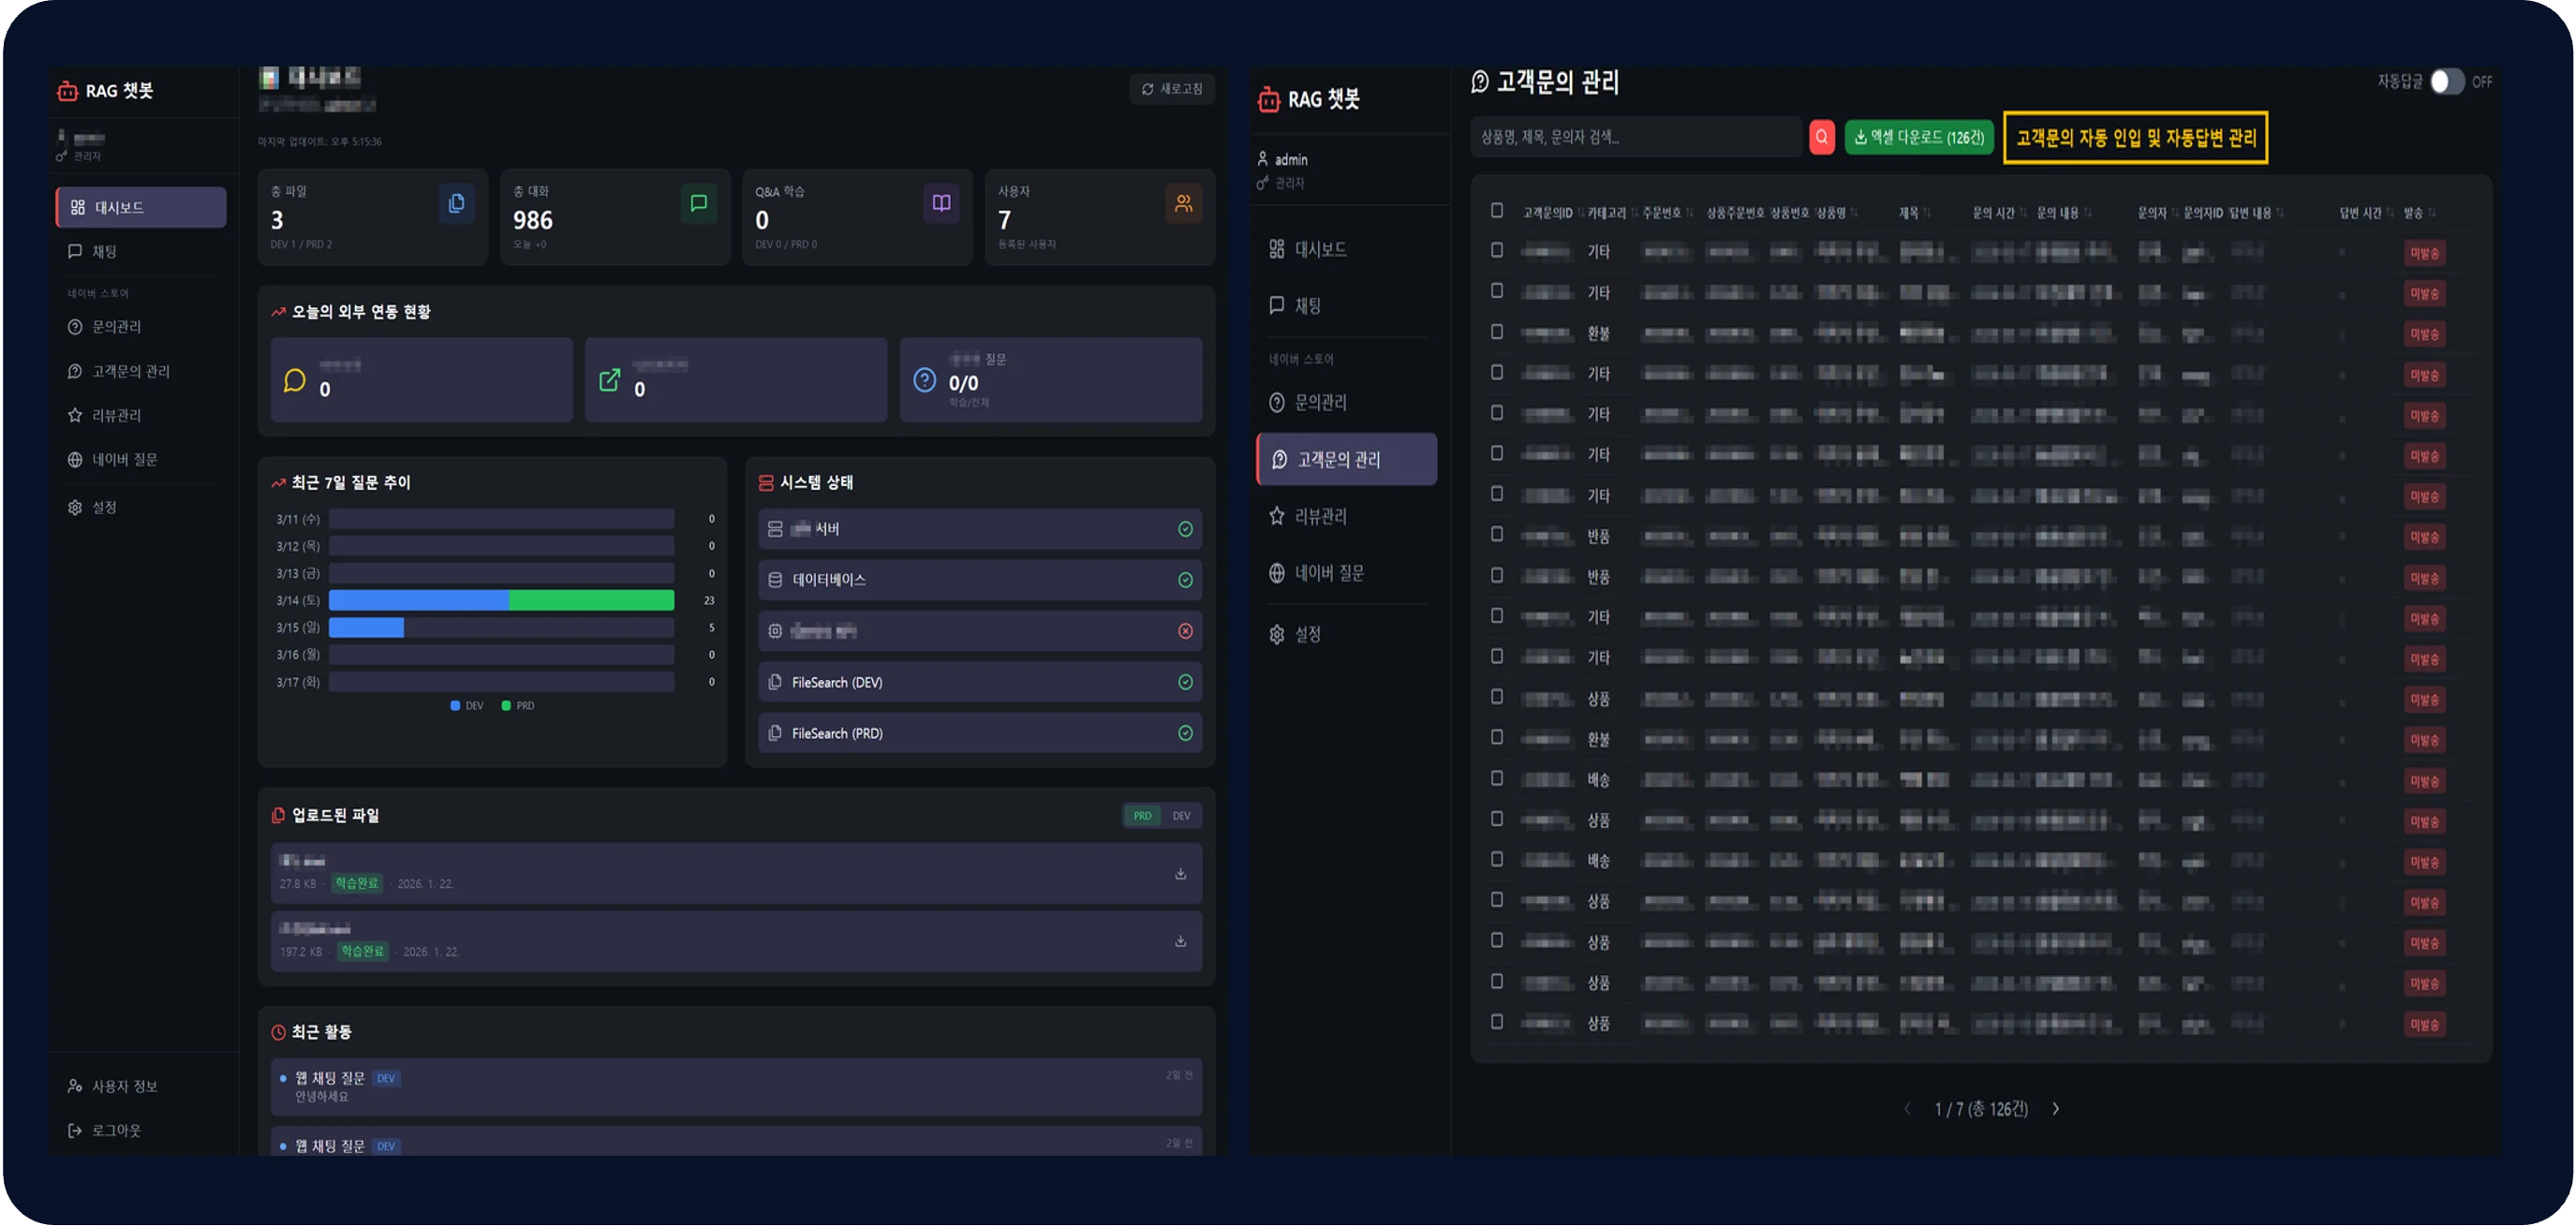Image resolution: width=2576 pixels, height=1227 pixels.
Task: Check the select-all checkbox in table header
Action: (x=1497, y=211)
